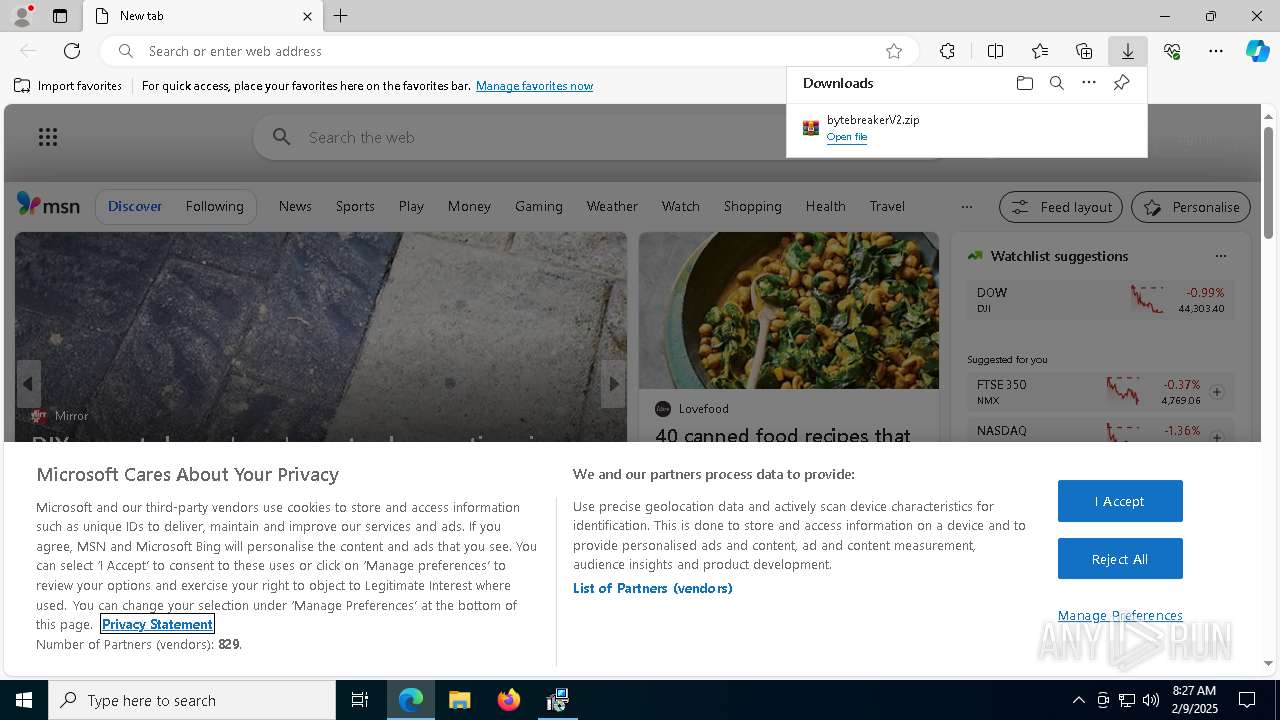This screenshot has width=1280, height=720.
Task: Open Browser essentials icon
Action: click(x=1172, y=51)
